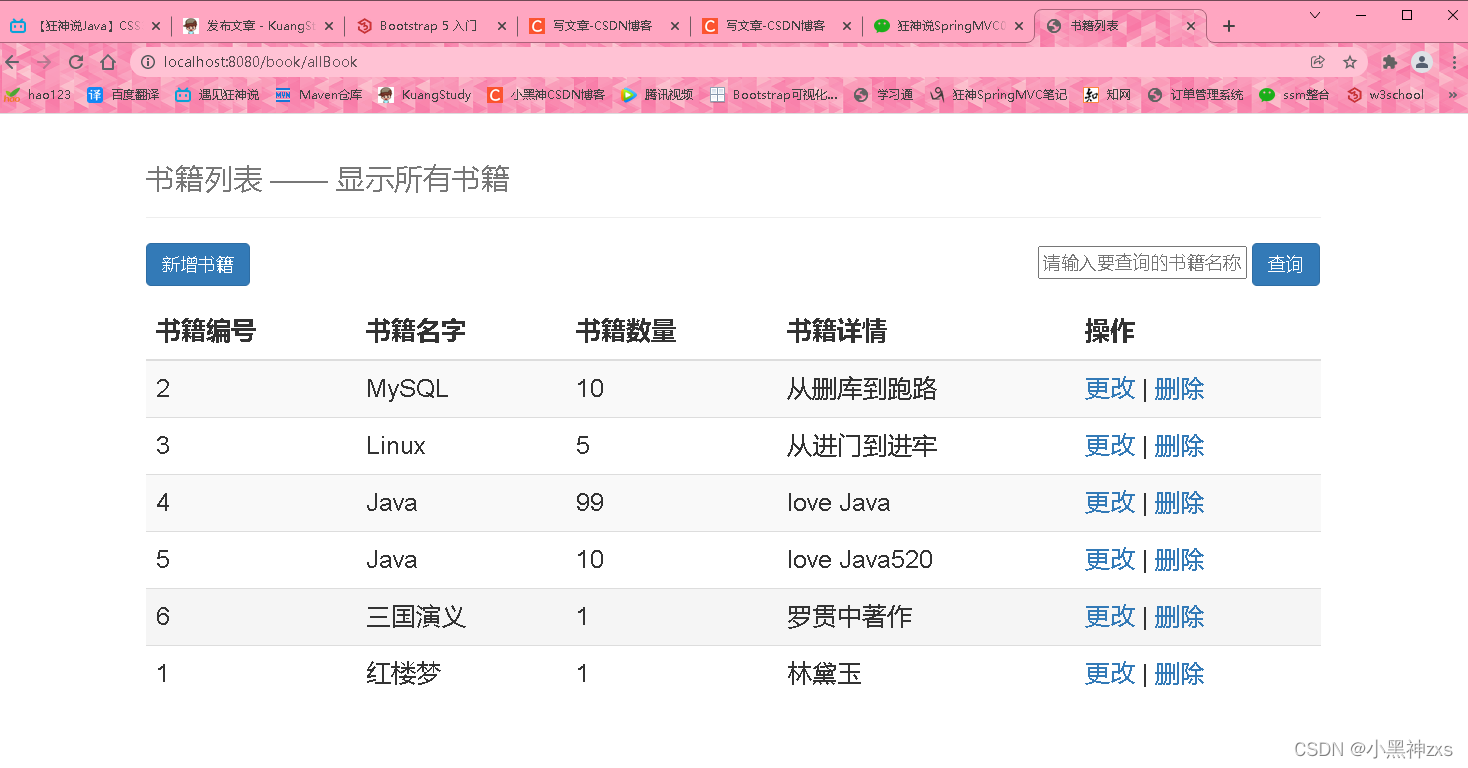Open tab search dropdown arrow

1315,14
